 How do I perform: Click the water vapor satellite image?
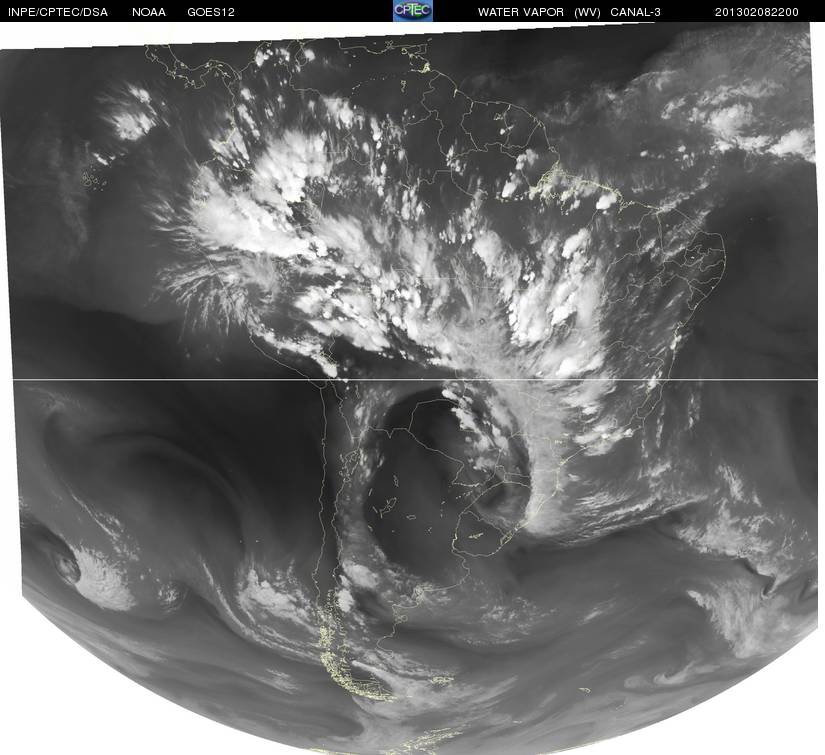[410, 388]
